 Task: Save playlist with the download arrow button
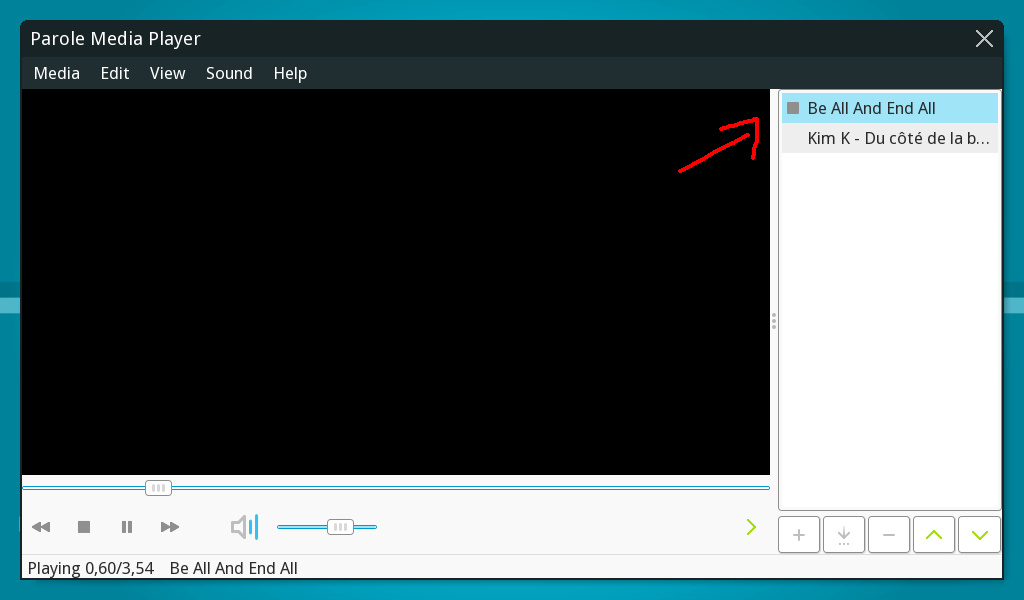click(x=844, y=535)
